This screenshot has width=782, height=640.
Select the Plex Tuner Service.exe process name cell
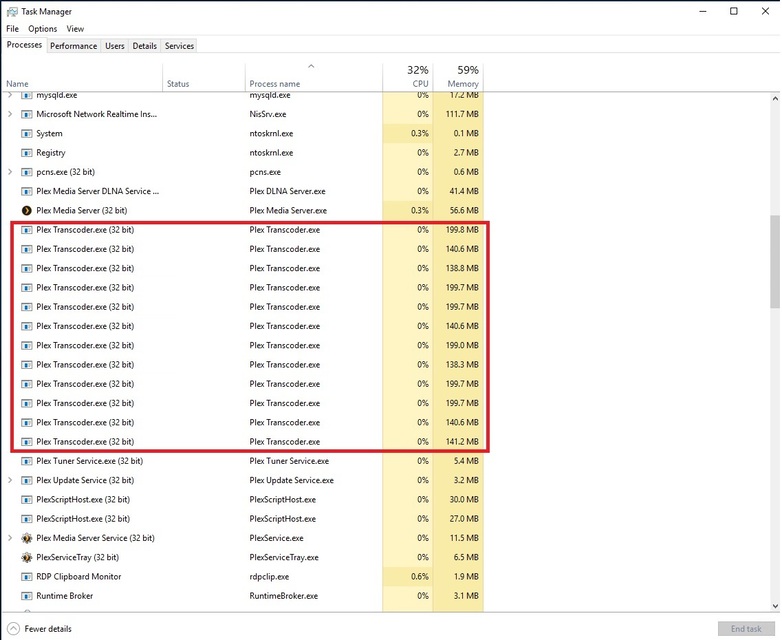pos(289,461)
